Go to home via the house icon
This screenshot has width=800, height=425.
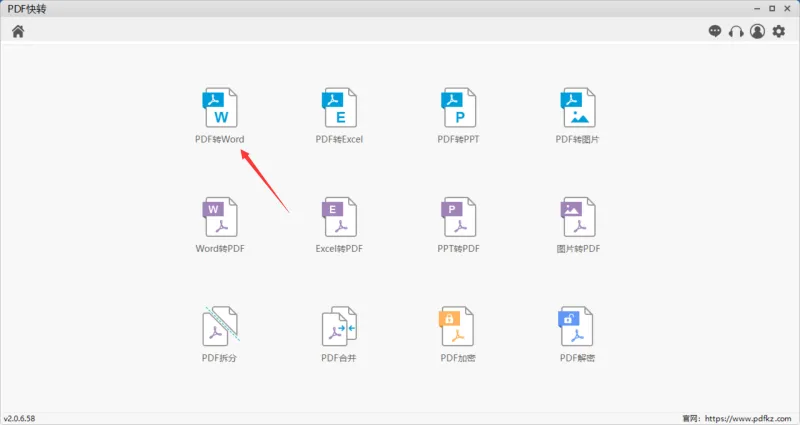tap(18, 32)
